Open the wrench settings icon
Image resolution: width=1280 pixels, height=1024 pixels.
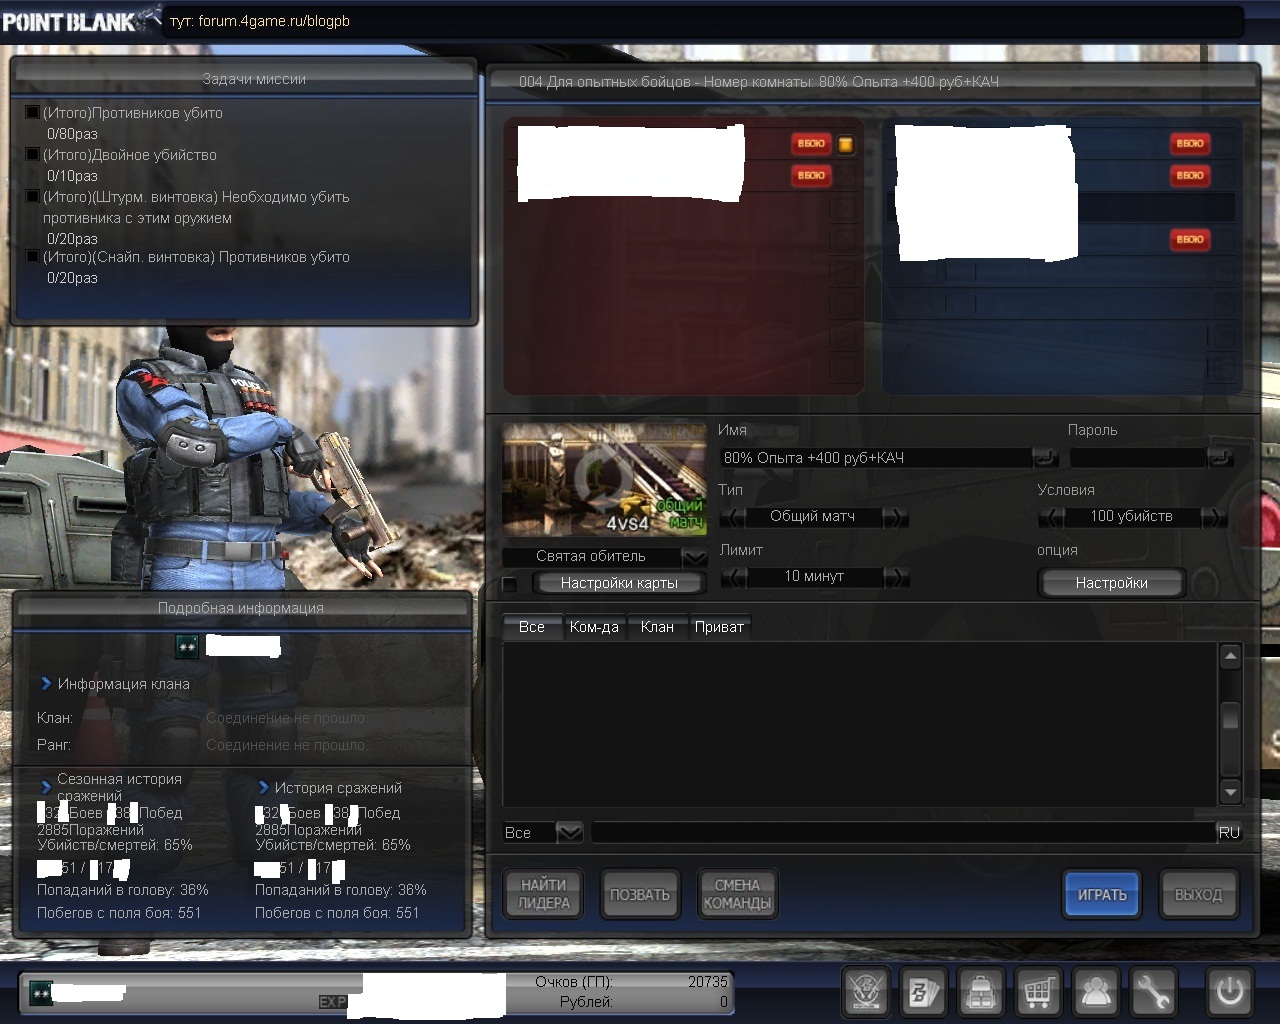click(x=1153, y=992)
